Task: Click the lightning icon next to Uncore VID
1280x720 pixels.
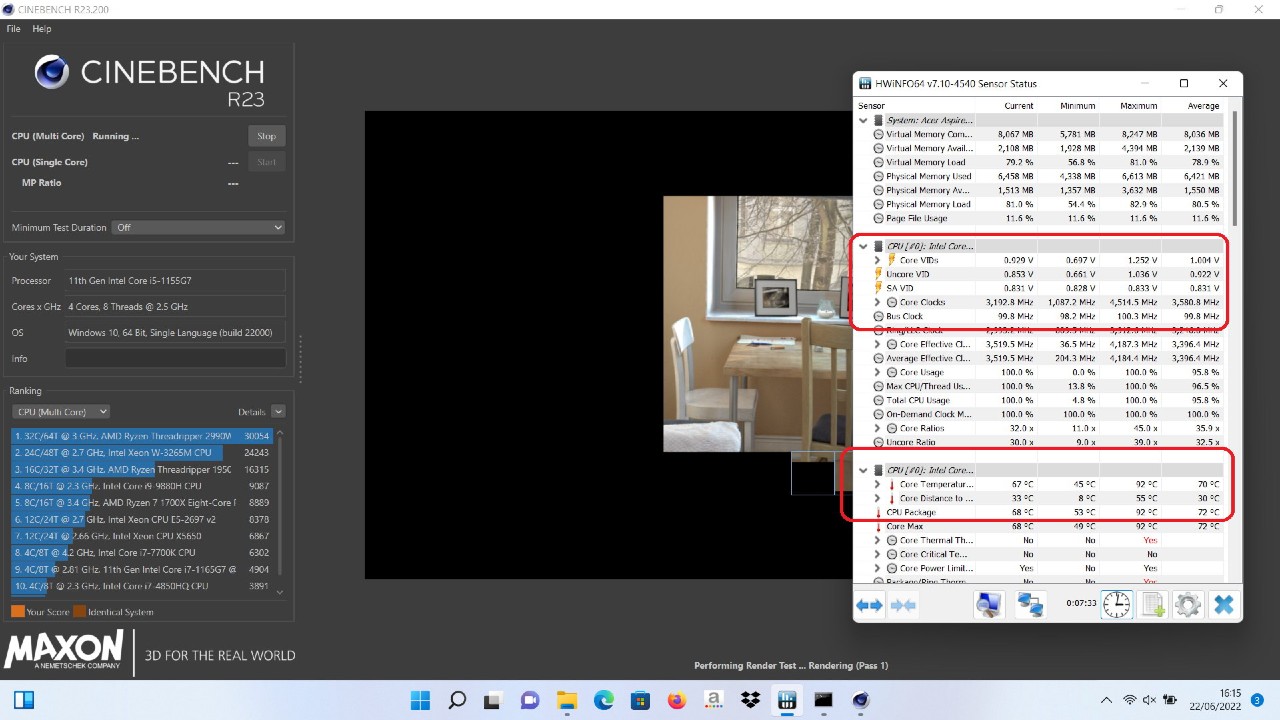Action: (x=878, y=274)
